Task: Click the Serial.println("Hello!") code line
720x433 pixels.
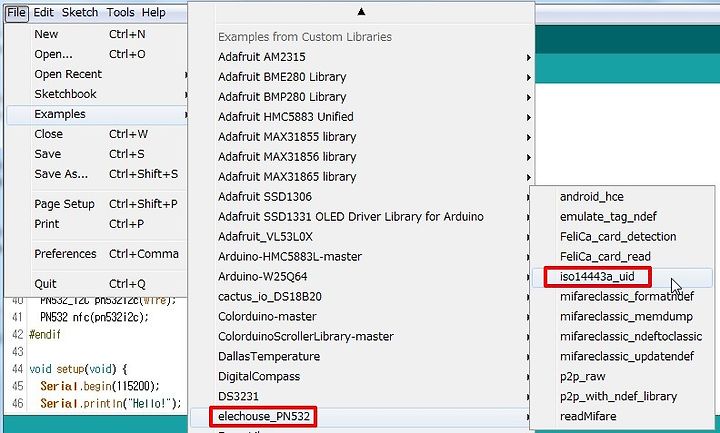Action: click(x=111, y=404)
